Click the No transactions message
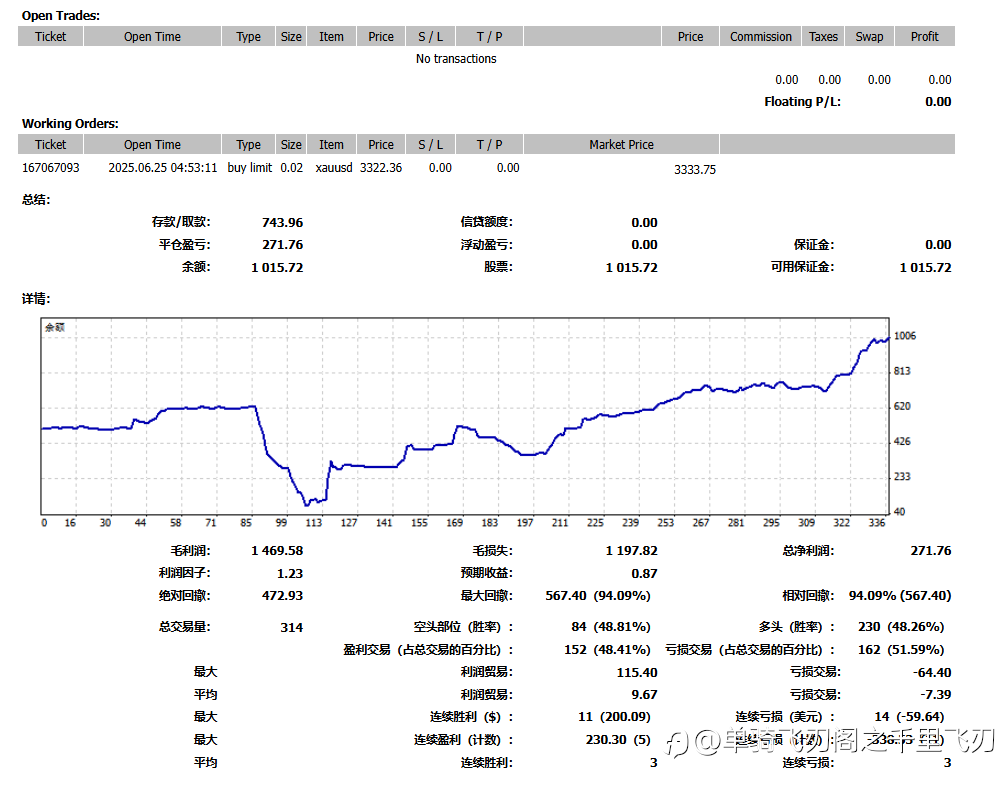 coord(456,59)
